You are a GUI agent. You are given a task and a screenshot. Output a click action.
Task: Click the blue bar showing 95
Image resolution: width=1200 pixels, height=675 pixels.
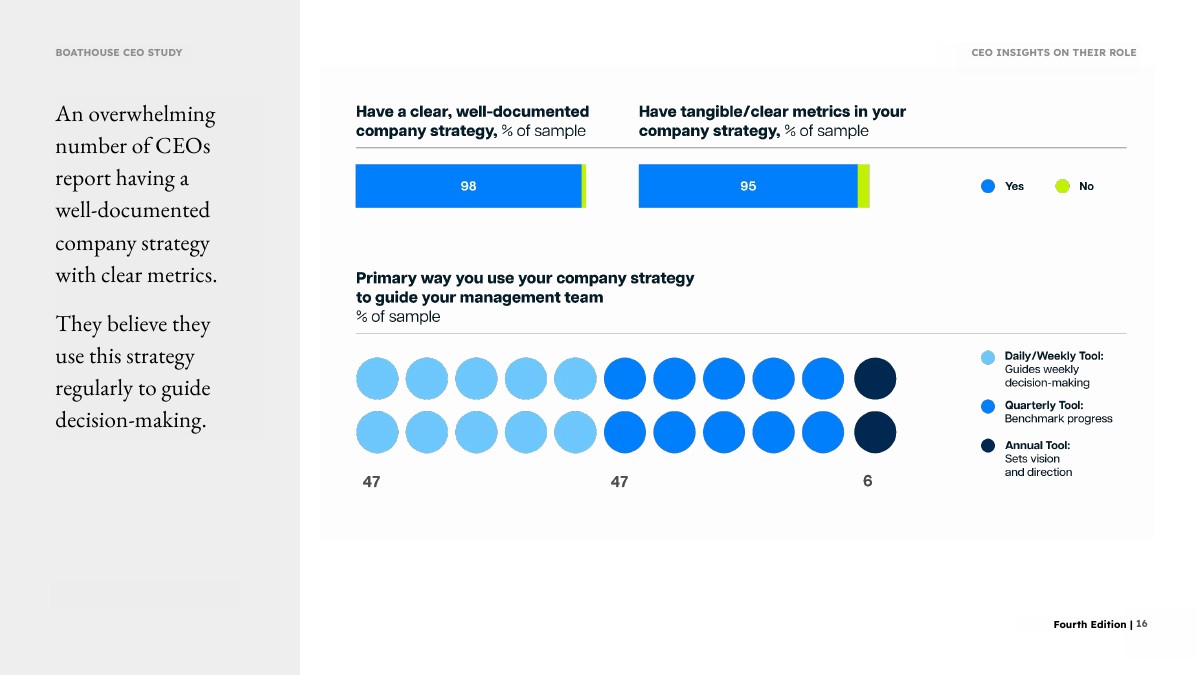pos(748,186)
